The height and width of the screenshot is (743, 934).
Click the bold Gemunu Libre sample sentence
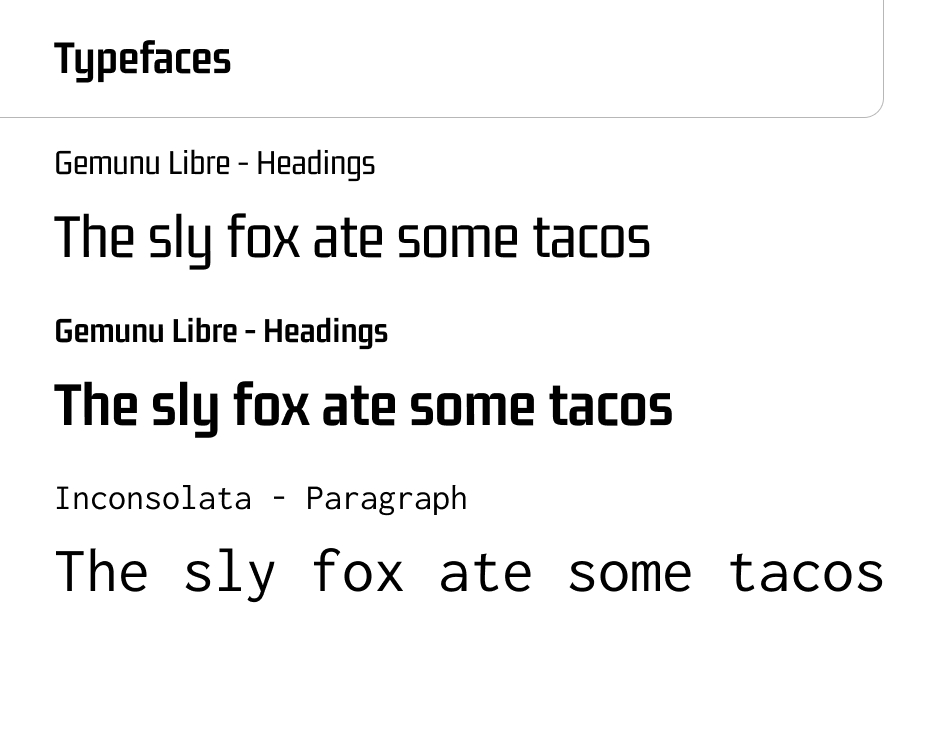coord(363,407)
